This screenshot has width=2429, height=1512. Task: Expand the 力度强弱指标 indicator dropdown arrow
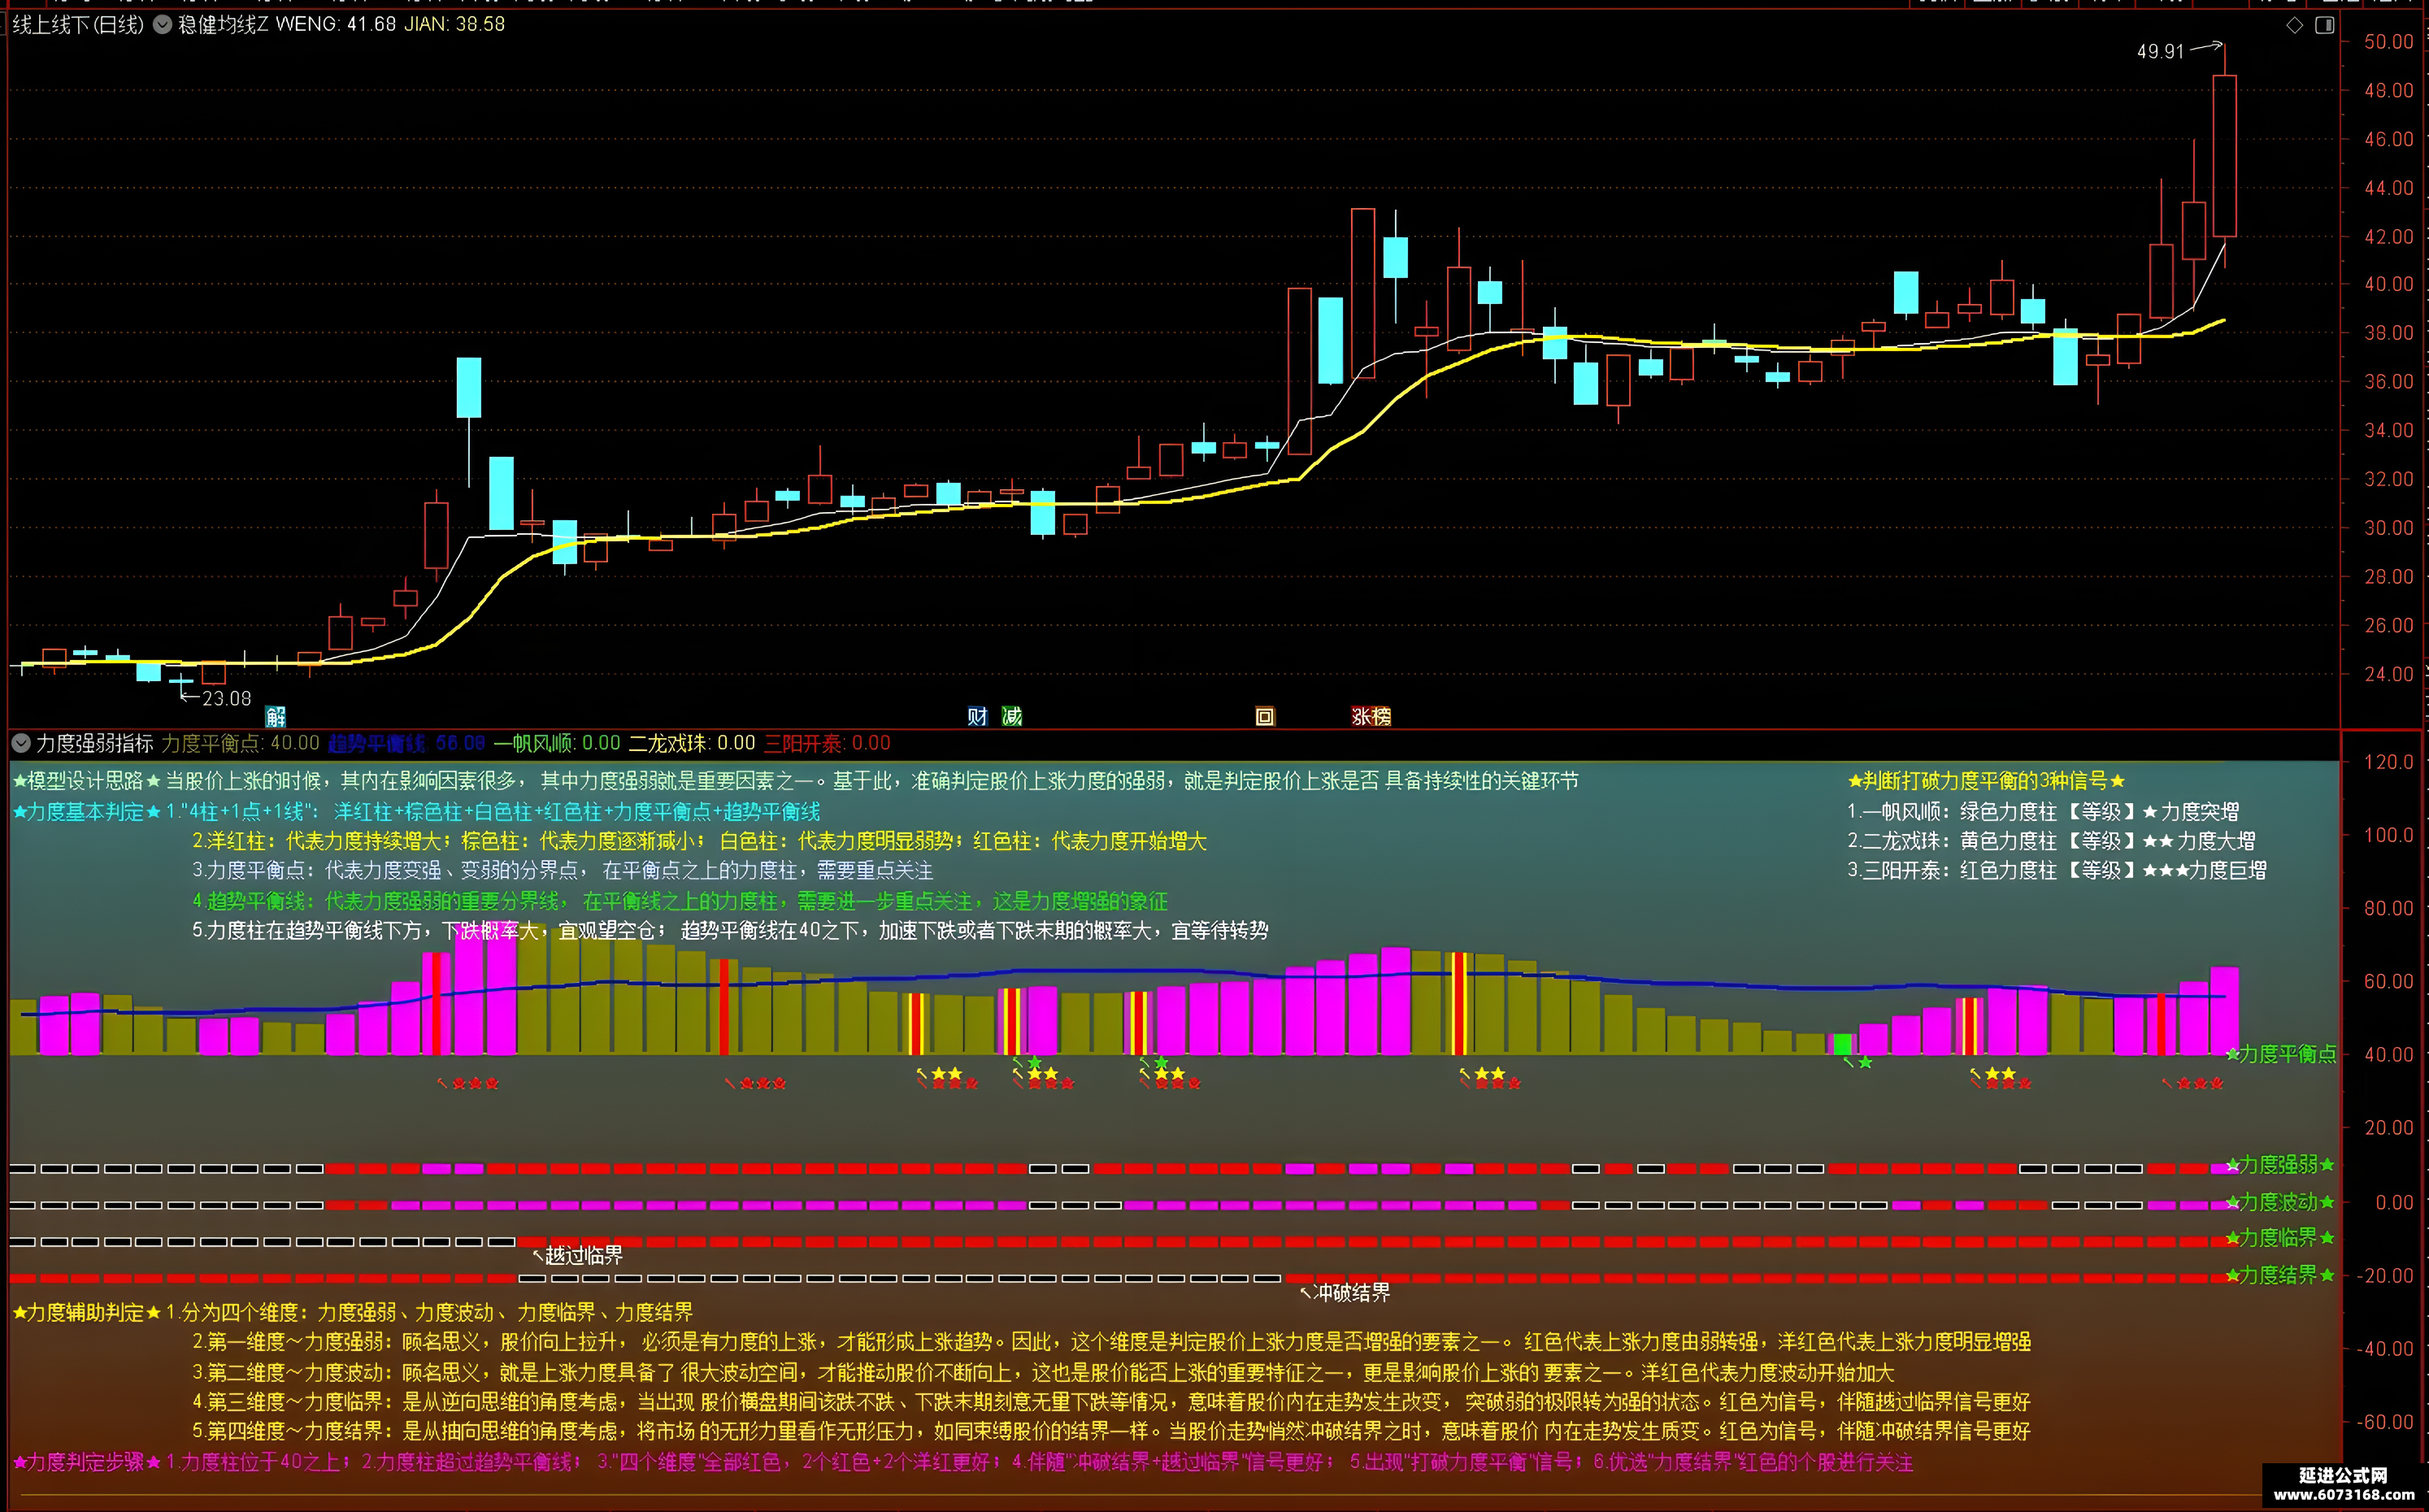pyautogui.click(x=20, y=743)
